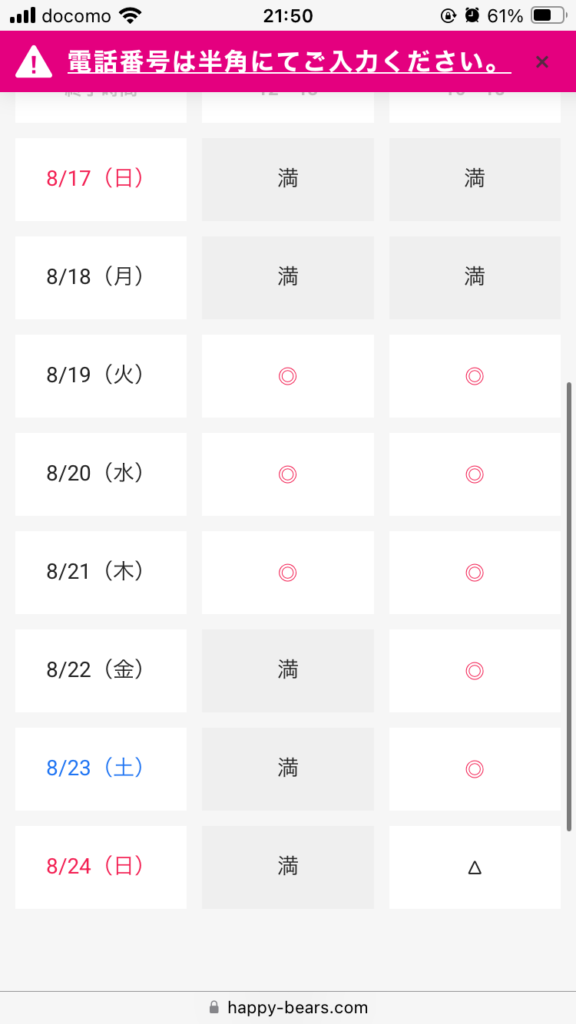This screenshot has width=576, height=1024.
Task: Click the 8/24 Sunday date cell
Action: [101, 867]
